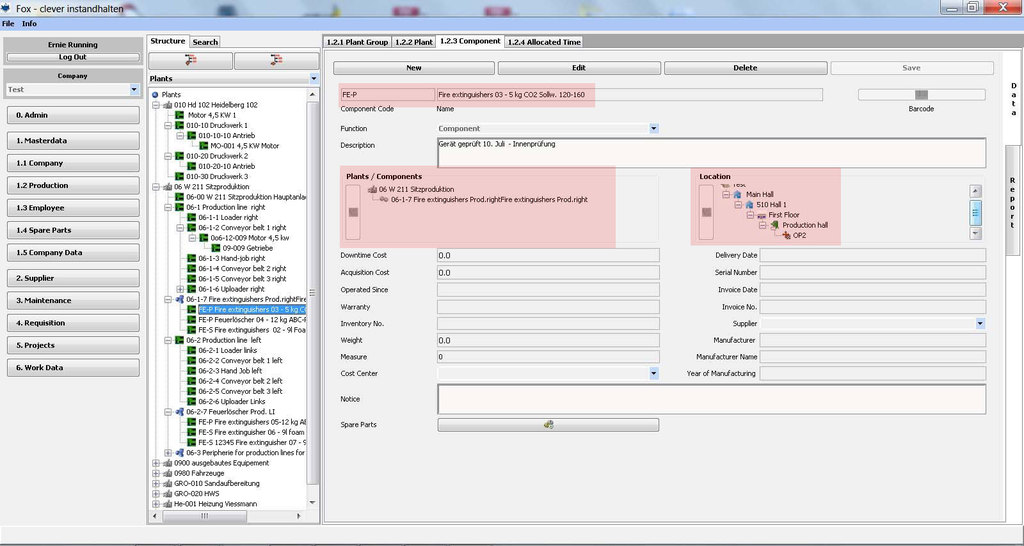This screenshot has height=546, width=1024.
Task: Click the Spare Parts icon button
Action: point(548,425)
